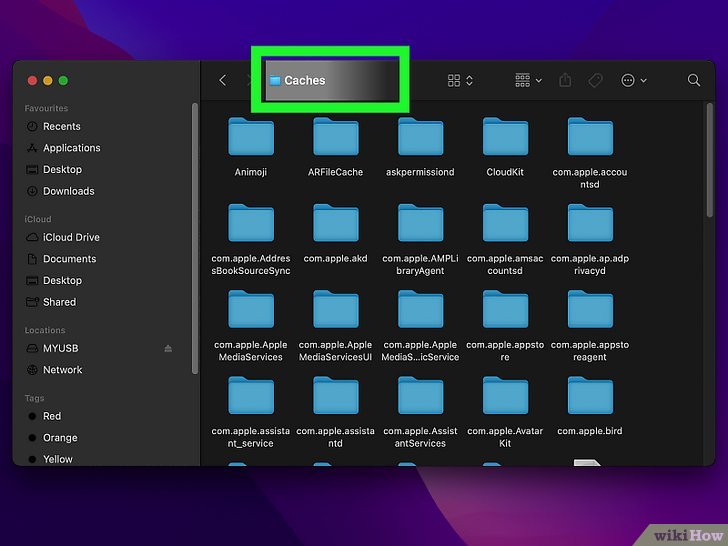Select the com.apple.assistantd folder
The image size is (728, 546).
tap(335, 412)
